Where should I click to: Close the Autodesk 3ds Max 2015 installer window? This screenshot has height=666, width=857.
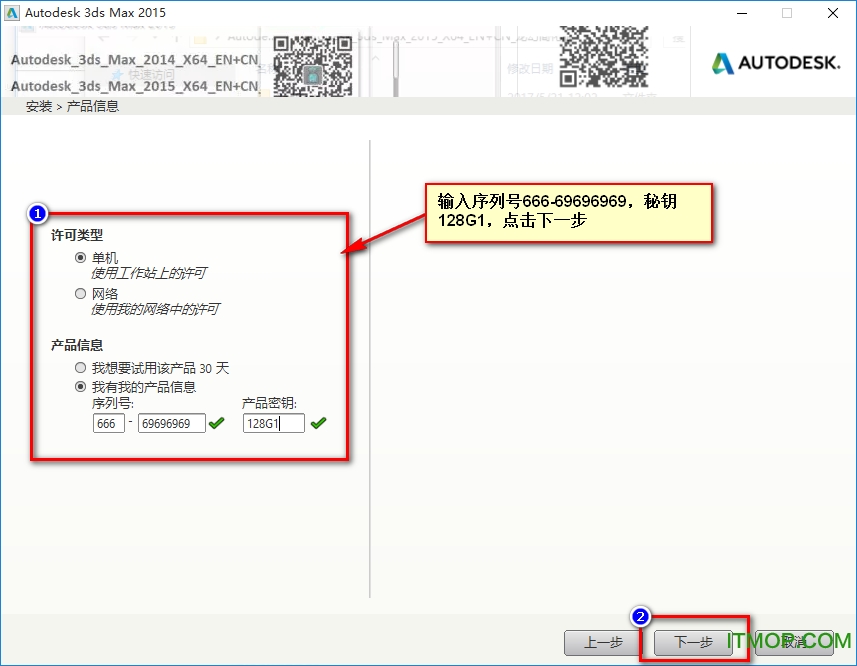coord(832,13)
